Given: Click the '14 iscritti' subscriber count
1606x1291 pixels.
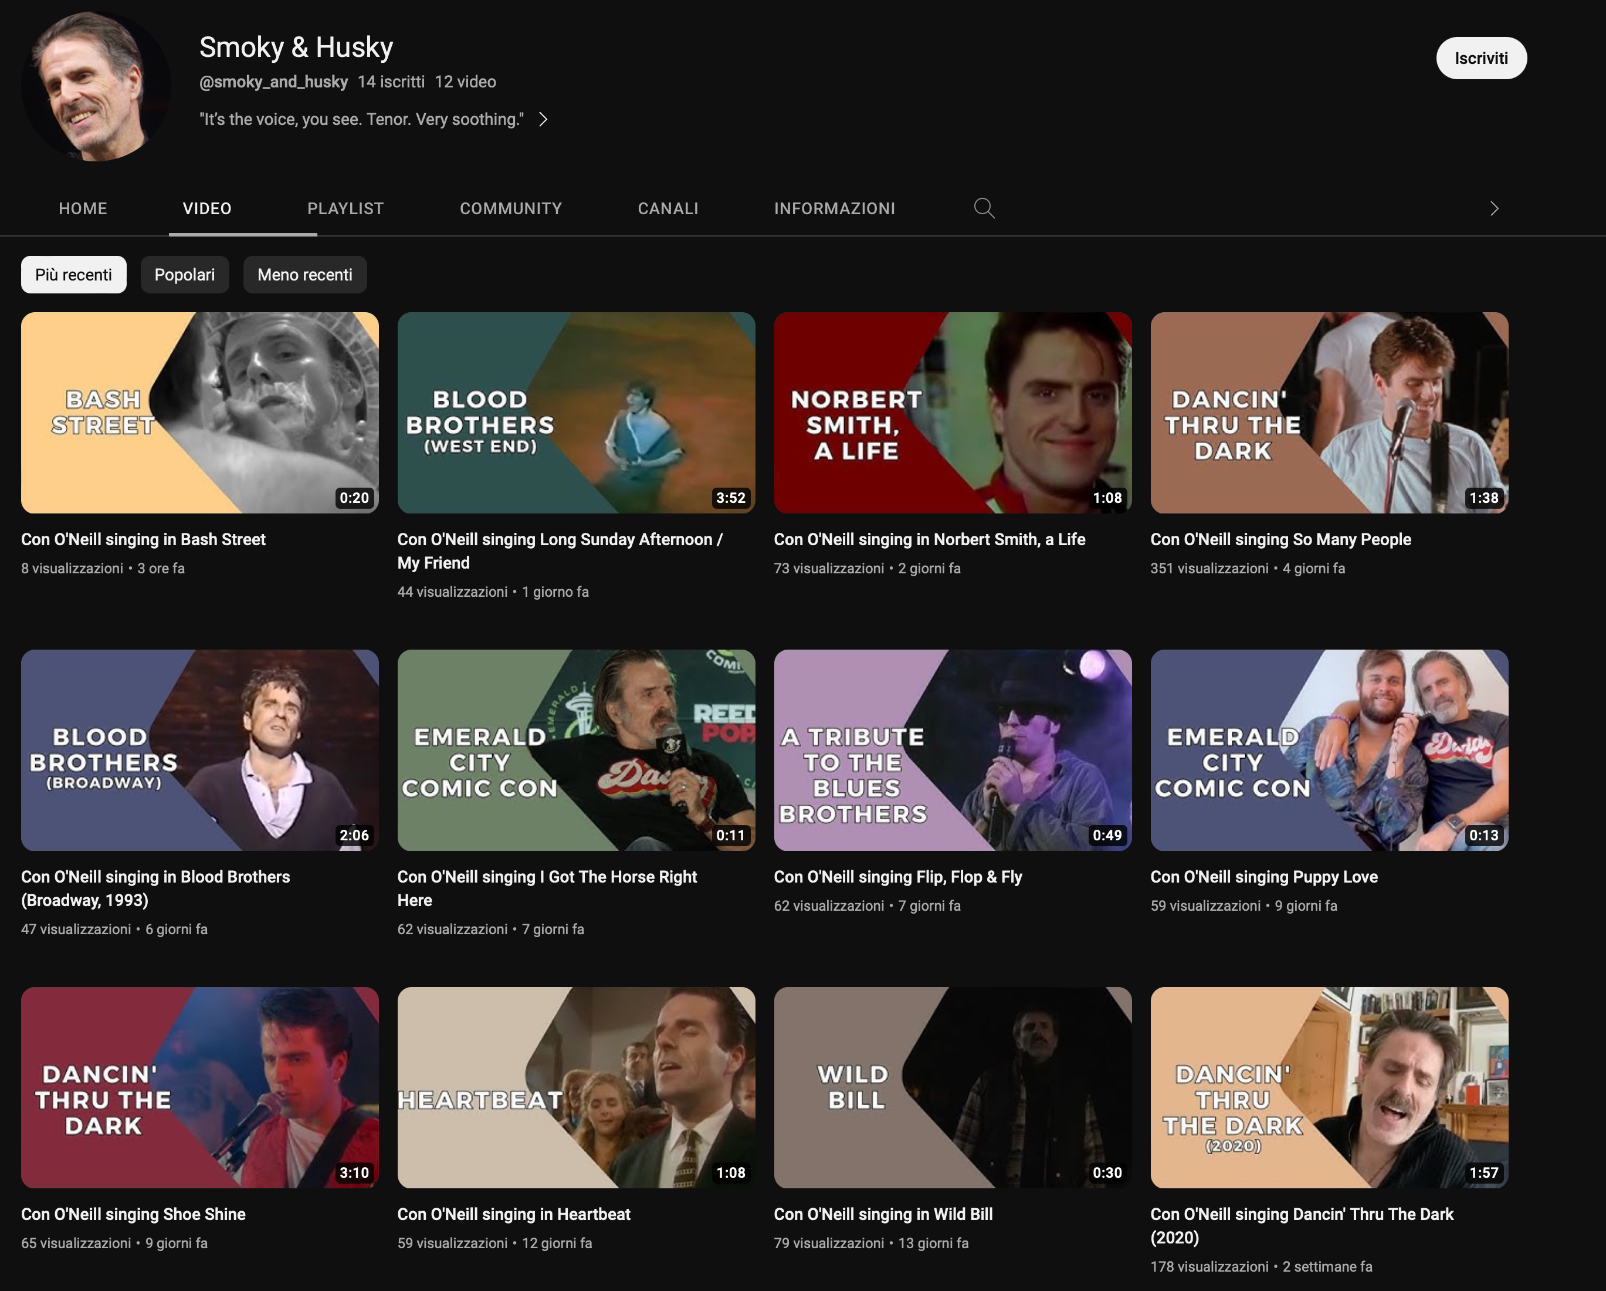Looking at the screenshot, I should coord(391,82).
